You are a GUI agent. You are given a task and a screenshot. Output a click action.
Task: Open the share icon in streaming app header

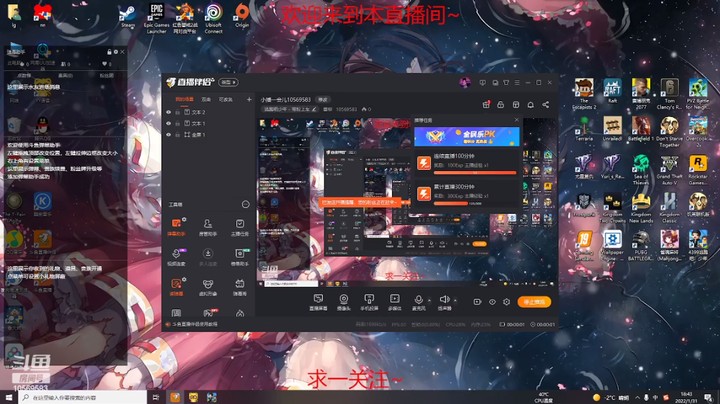pyautogui.click(x=546, y=105)
